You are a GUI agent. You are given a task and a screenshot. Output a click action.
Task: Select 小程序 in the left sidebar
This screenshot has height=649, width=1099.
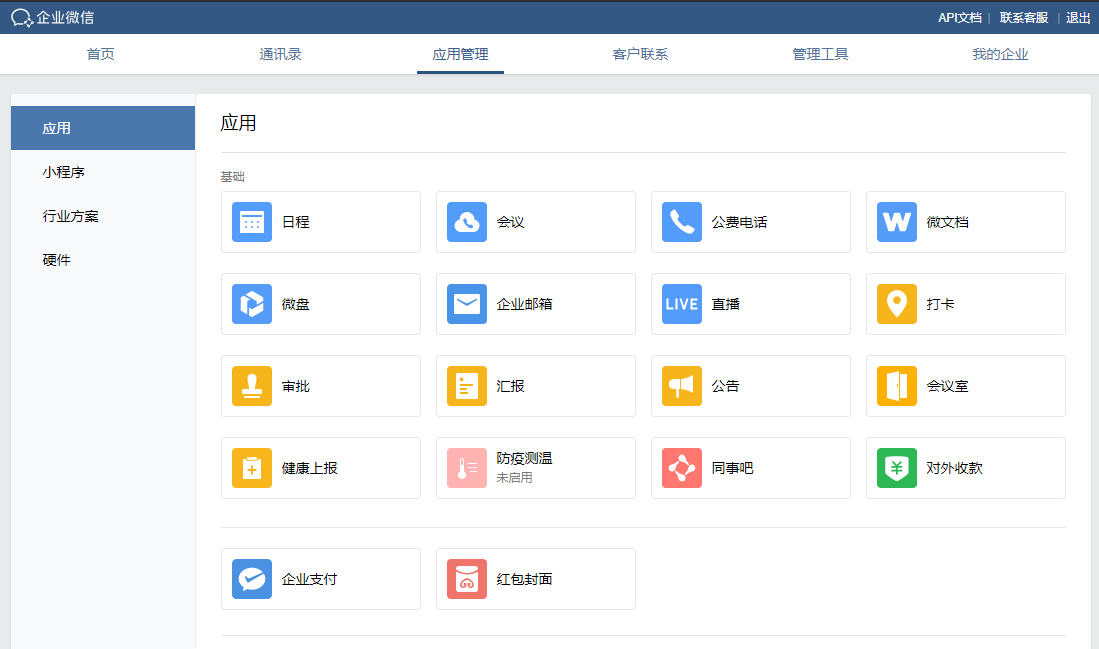click(64, 172)
